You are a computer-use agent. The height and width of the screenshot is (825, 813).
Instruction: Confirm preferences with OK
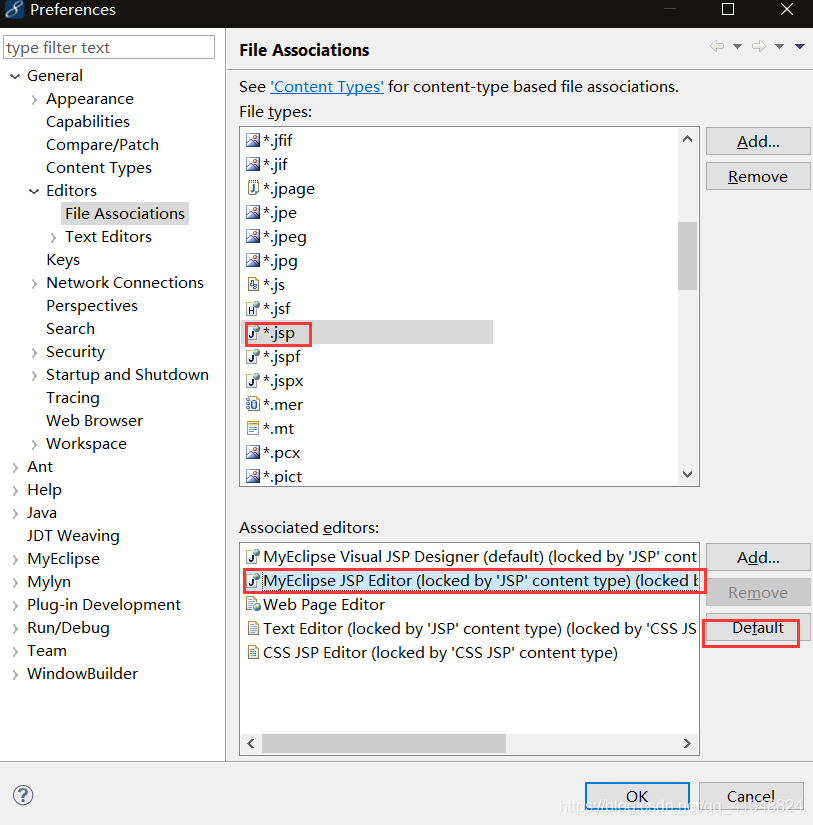point(637,797)
